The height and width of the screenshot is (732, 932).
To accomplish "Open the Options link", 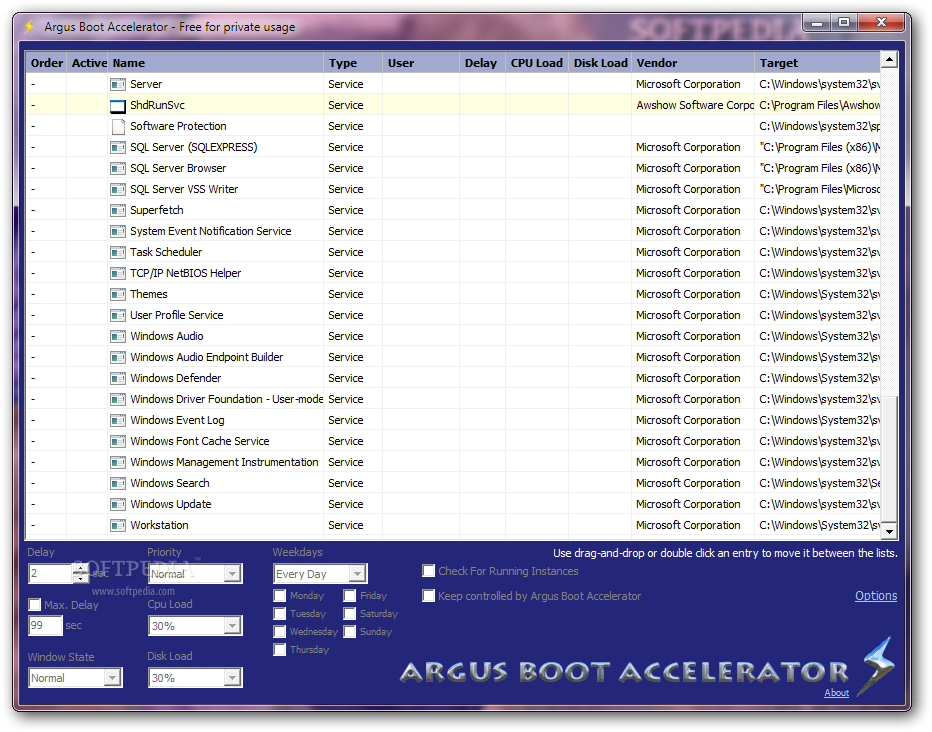I will (876, 596).
